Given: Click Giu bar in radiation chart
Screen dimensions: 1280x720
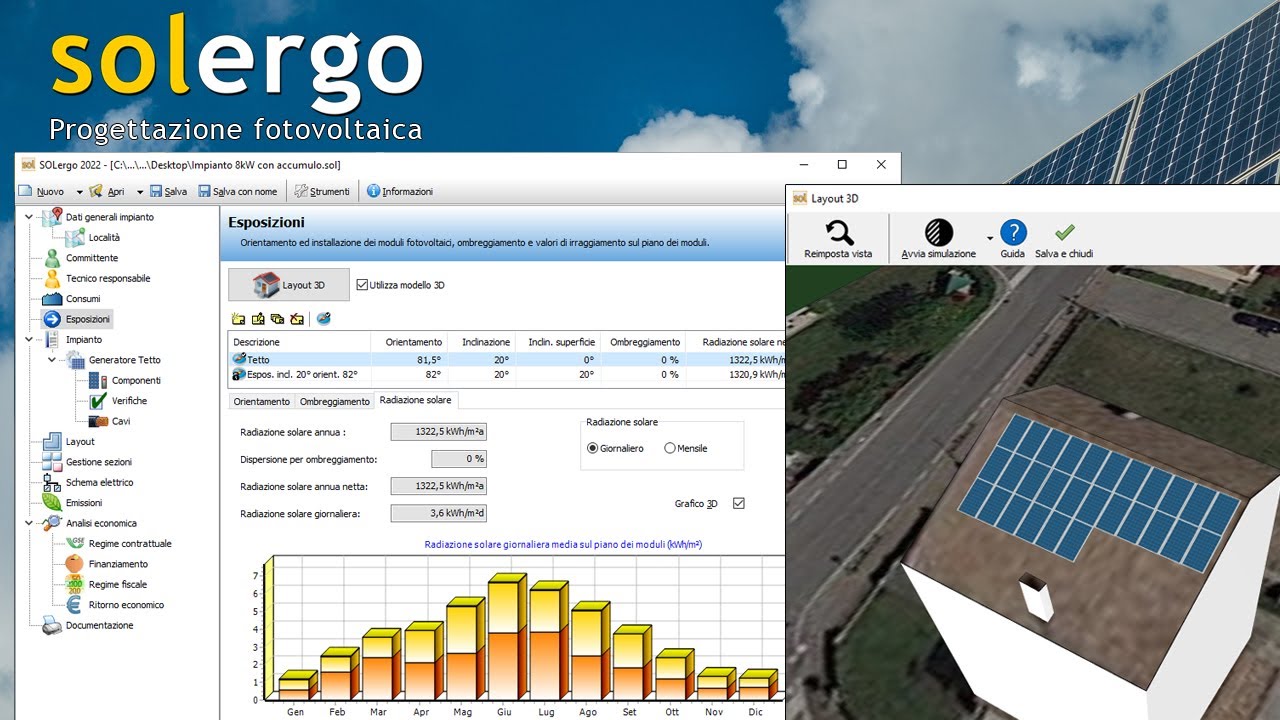Looking at the screenshot, I should click(507, 638).
